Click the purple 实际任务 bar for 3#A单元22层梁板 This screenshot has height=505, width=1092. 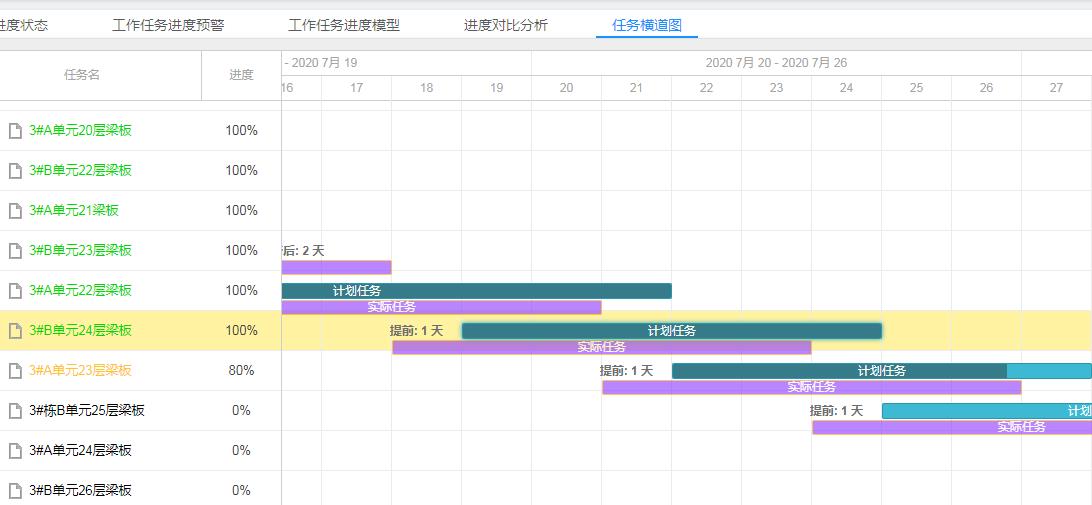441,307
